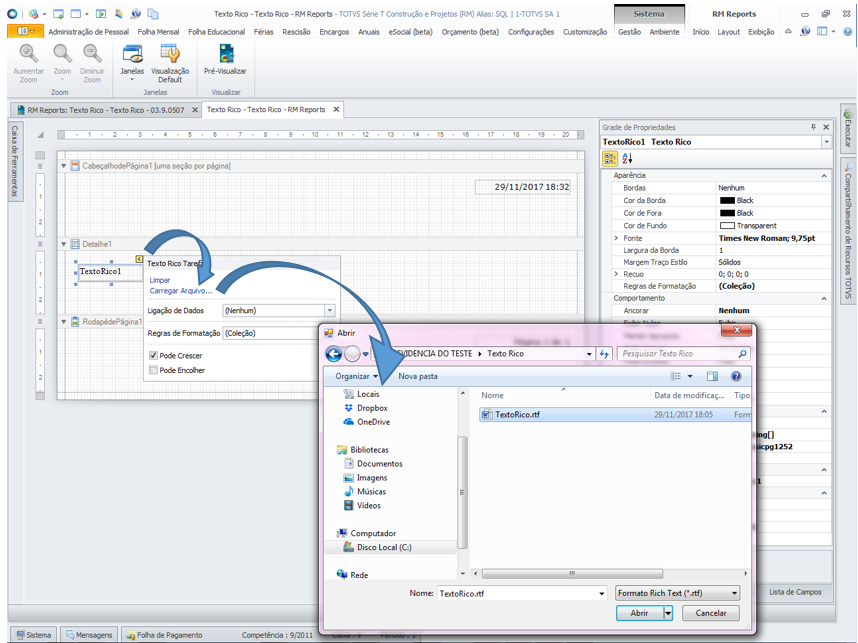The height and width of the screenshot is (643, 858).
Task: Open the Folha Mensal menu
Action: coord(158,32)
